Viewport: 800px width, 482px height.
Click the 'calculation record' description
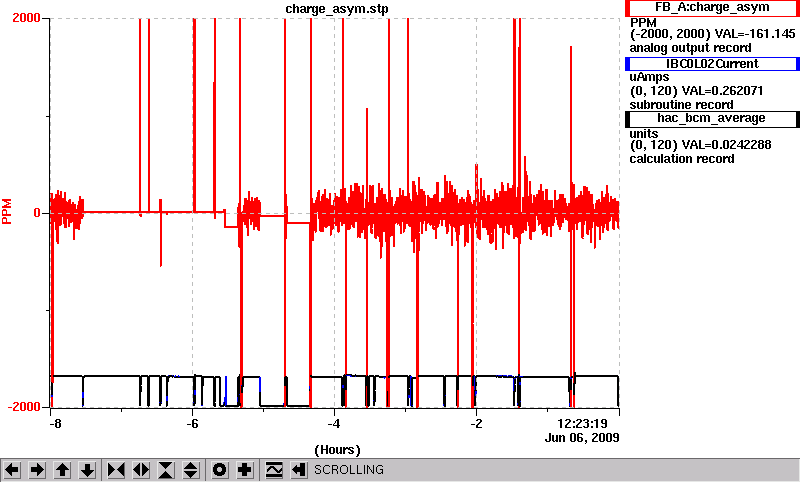pyautogui.click(x=682, y=159)
